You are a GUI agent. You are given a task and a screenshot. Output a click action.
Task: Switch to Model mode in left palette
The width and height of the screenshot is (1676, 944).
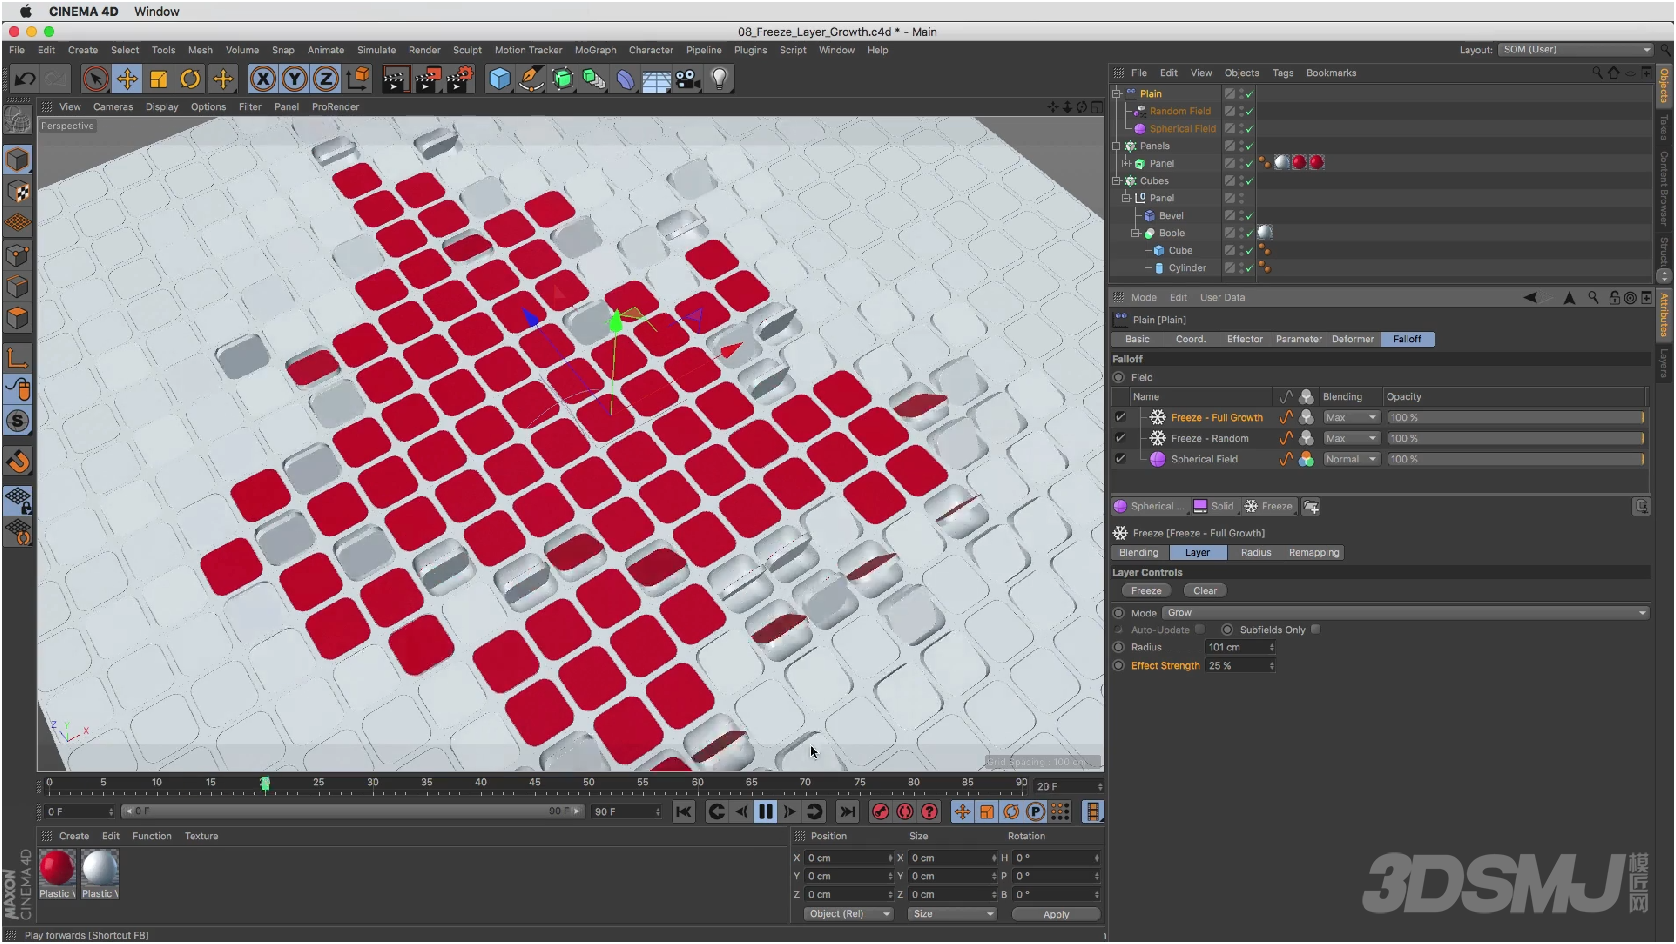[18, 160]
